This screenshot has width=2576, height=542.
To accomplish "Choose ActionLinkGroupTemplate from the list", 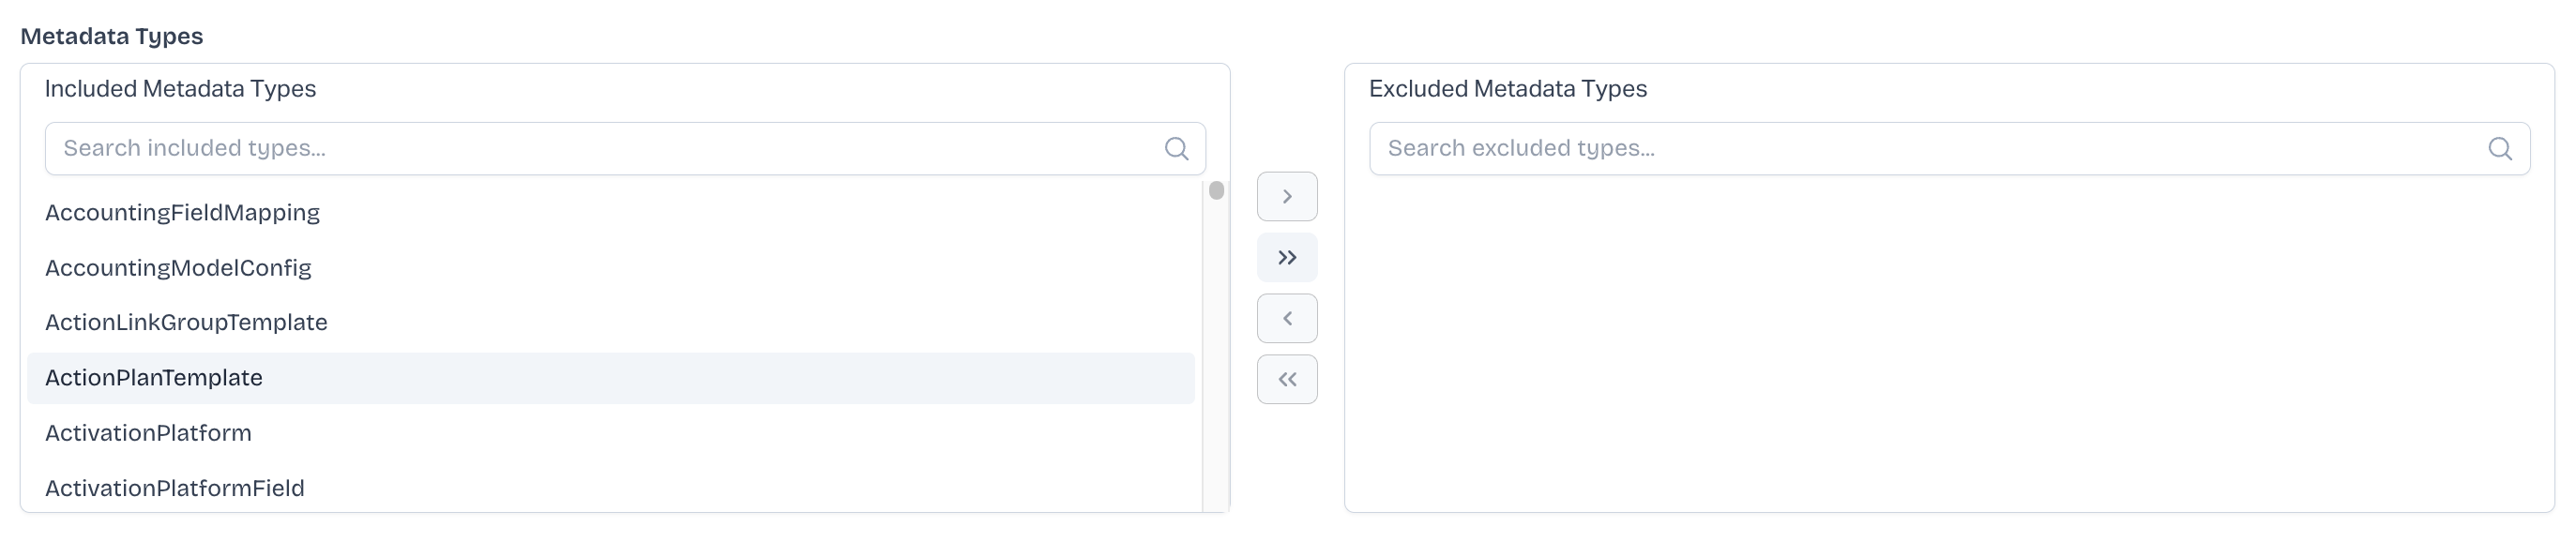I will pyautogui.click(x=186, y=323).
